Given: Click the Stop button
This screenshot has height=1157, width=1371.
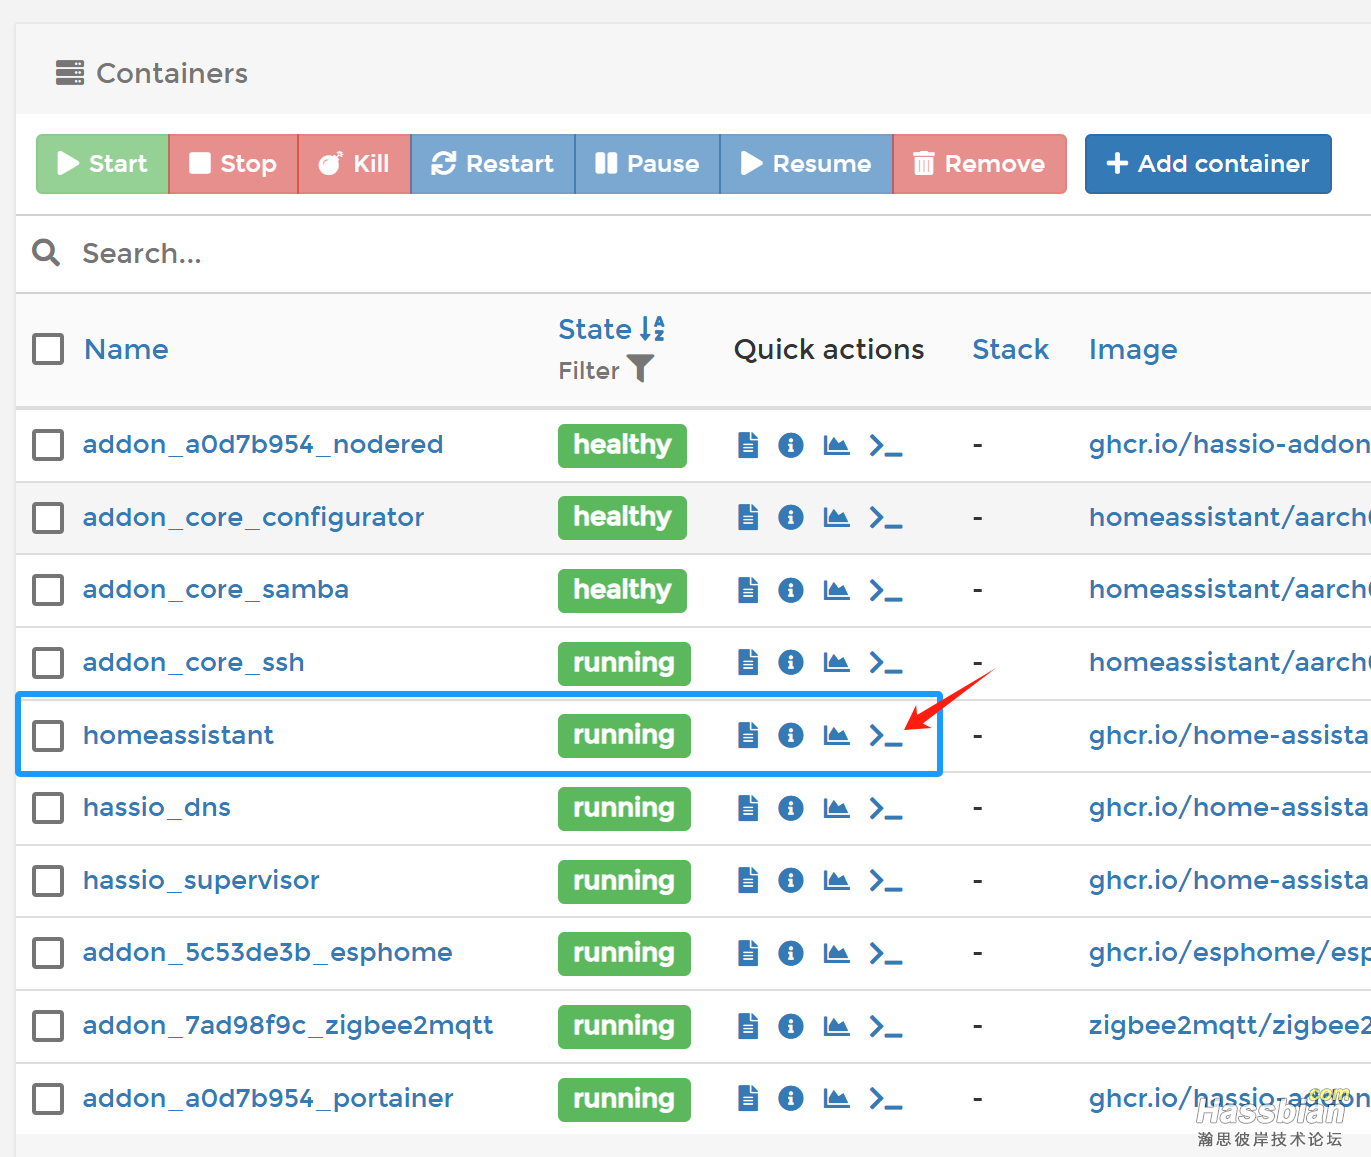Looking at the screenshot, I should (x=233, y=164).
